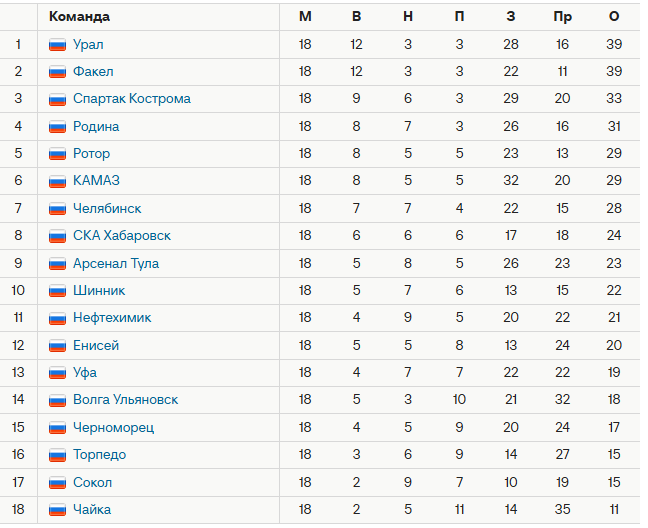Viewport: 648px width, 528px height.
Task: Open the Нефтехимик team link
Action: click(x=112, y=318)
